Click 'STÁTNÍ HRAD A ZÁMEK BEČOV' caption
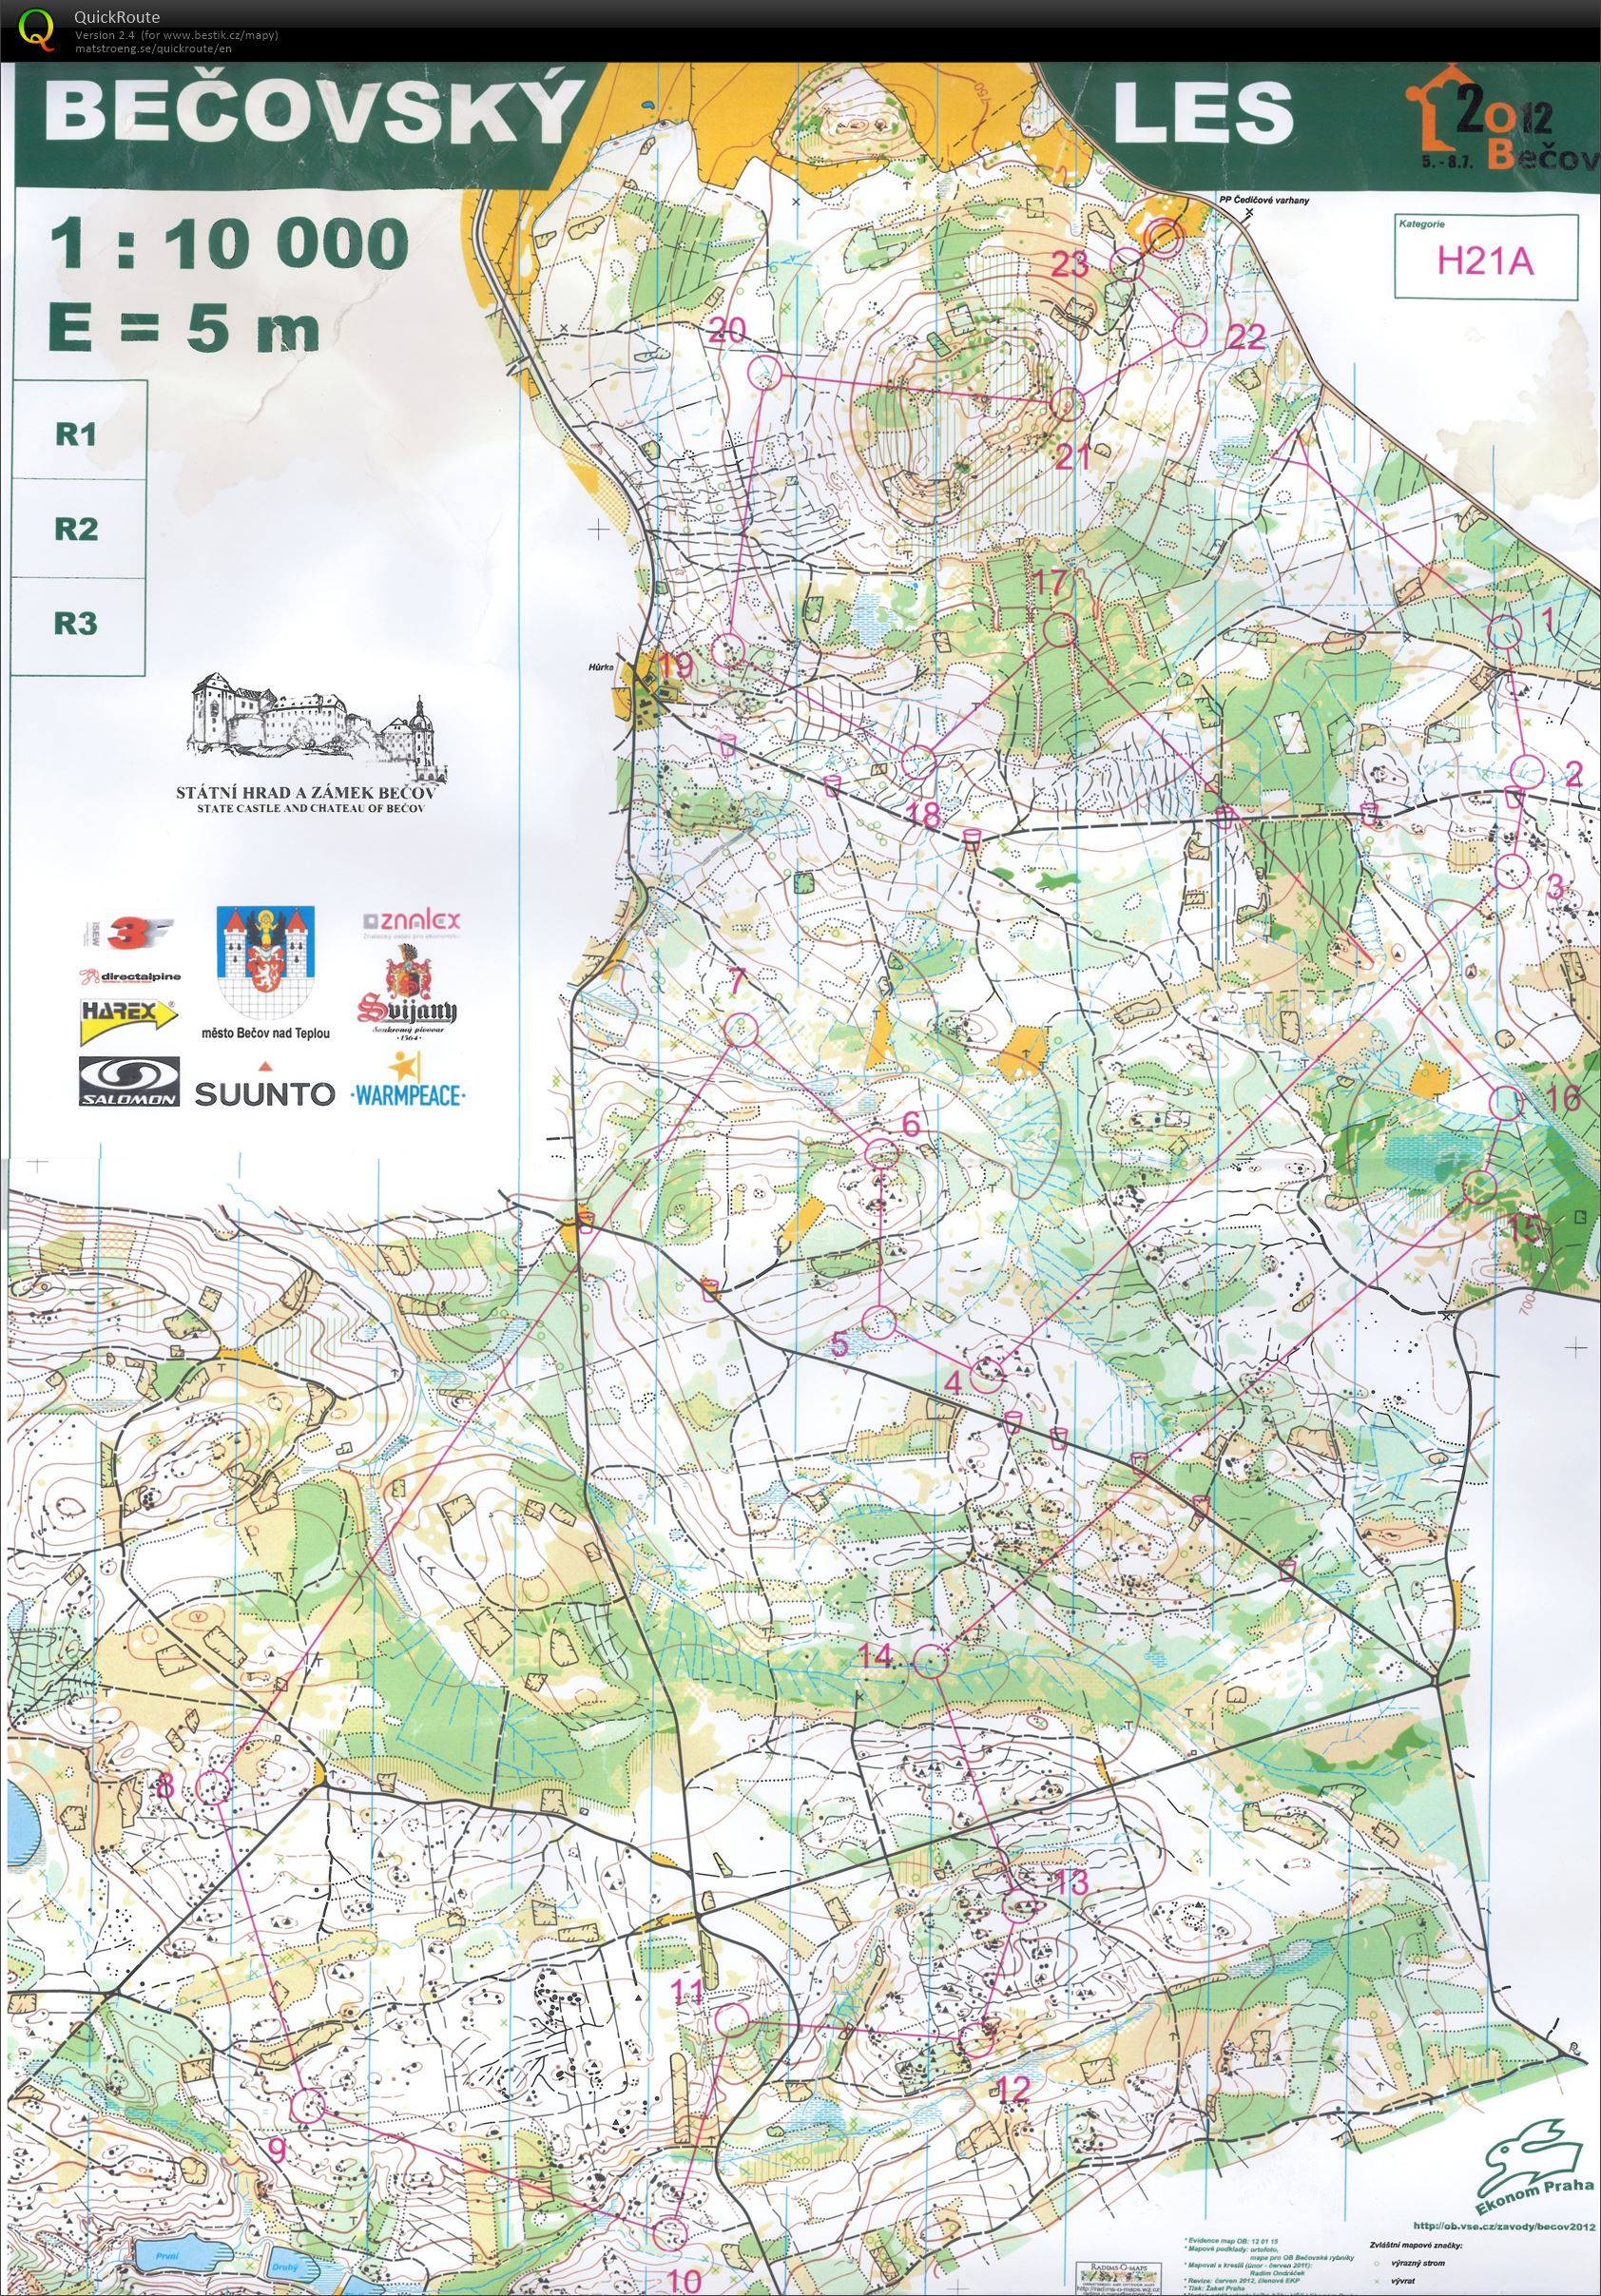 click(x=307, y=792)
